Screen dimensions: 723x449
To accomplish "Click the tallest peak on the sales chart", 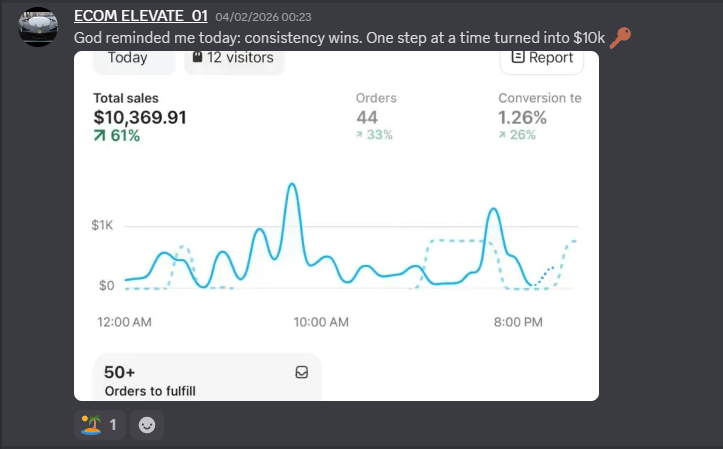I will click(x=291, y=186).
